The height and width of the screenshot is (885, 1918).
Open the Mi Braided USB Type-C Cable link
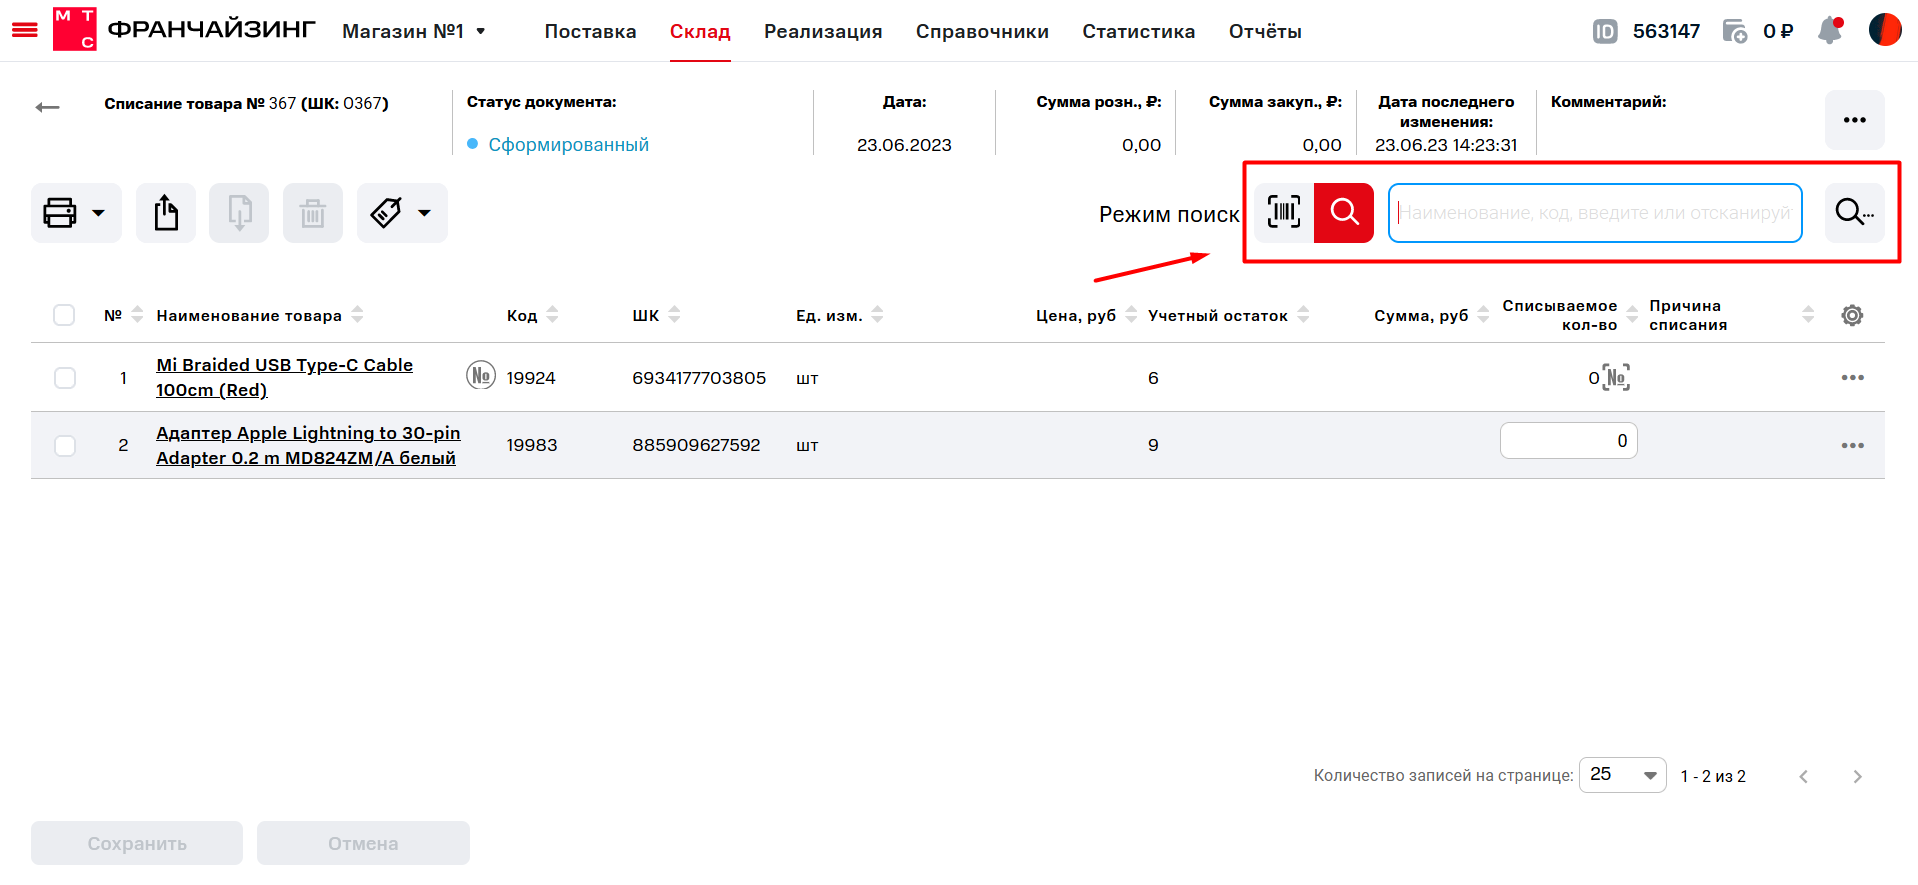284,377
